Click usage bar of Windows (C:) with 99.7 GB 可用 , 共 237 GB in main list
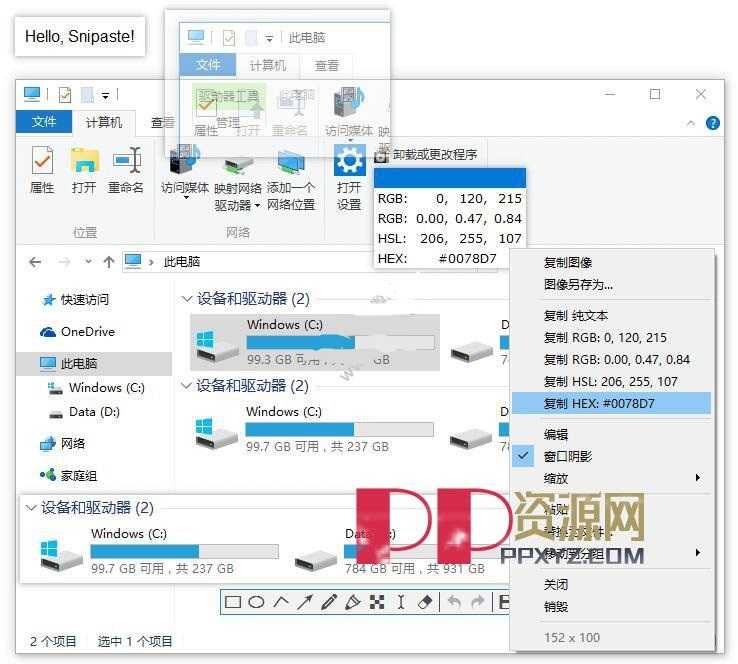The width and height of the screenshot is (738, 664). (x=339, y=429)
